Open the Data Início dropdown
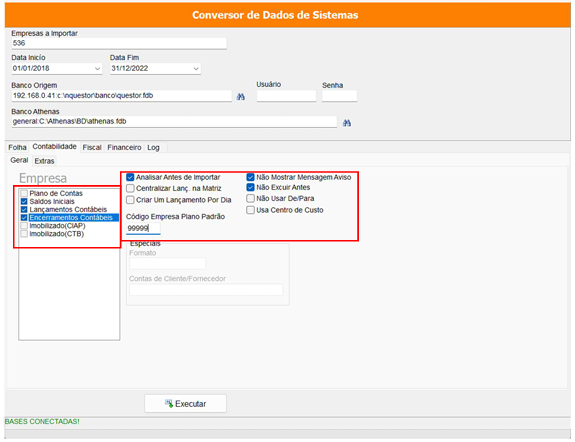The width and height of the screenshot is (575, 442). click(98, 69)
